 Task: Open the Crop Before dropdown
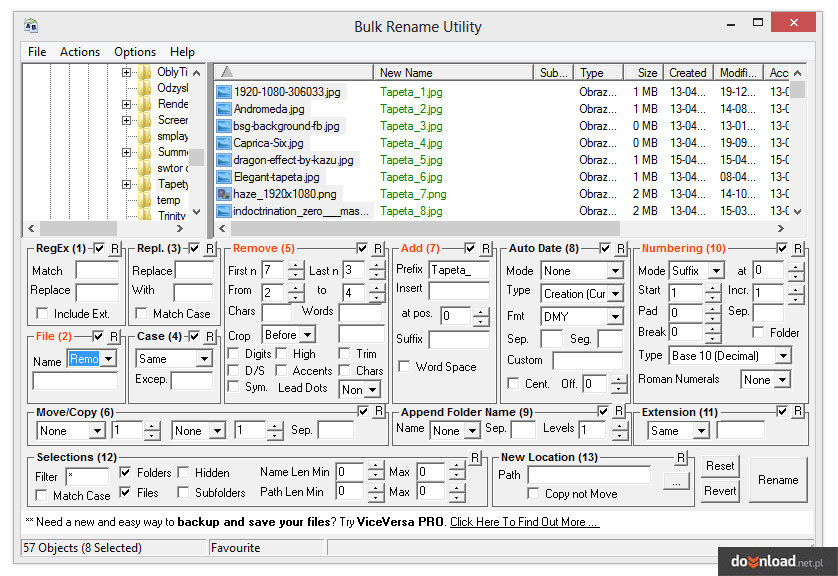pyautogui.click(x=308, y=335)
